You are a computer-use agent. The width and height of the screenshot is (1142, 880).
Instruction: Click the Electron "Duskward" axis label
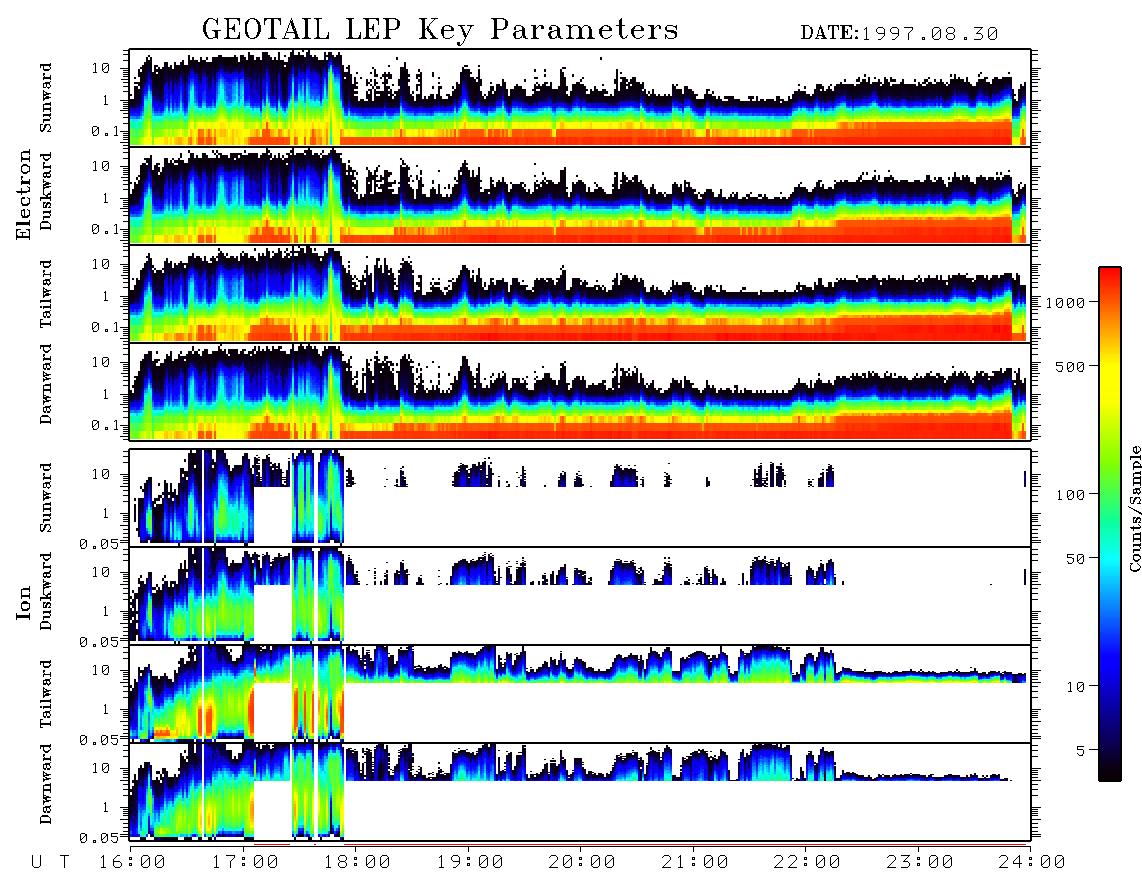[x=46, y=192]
